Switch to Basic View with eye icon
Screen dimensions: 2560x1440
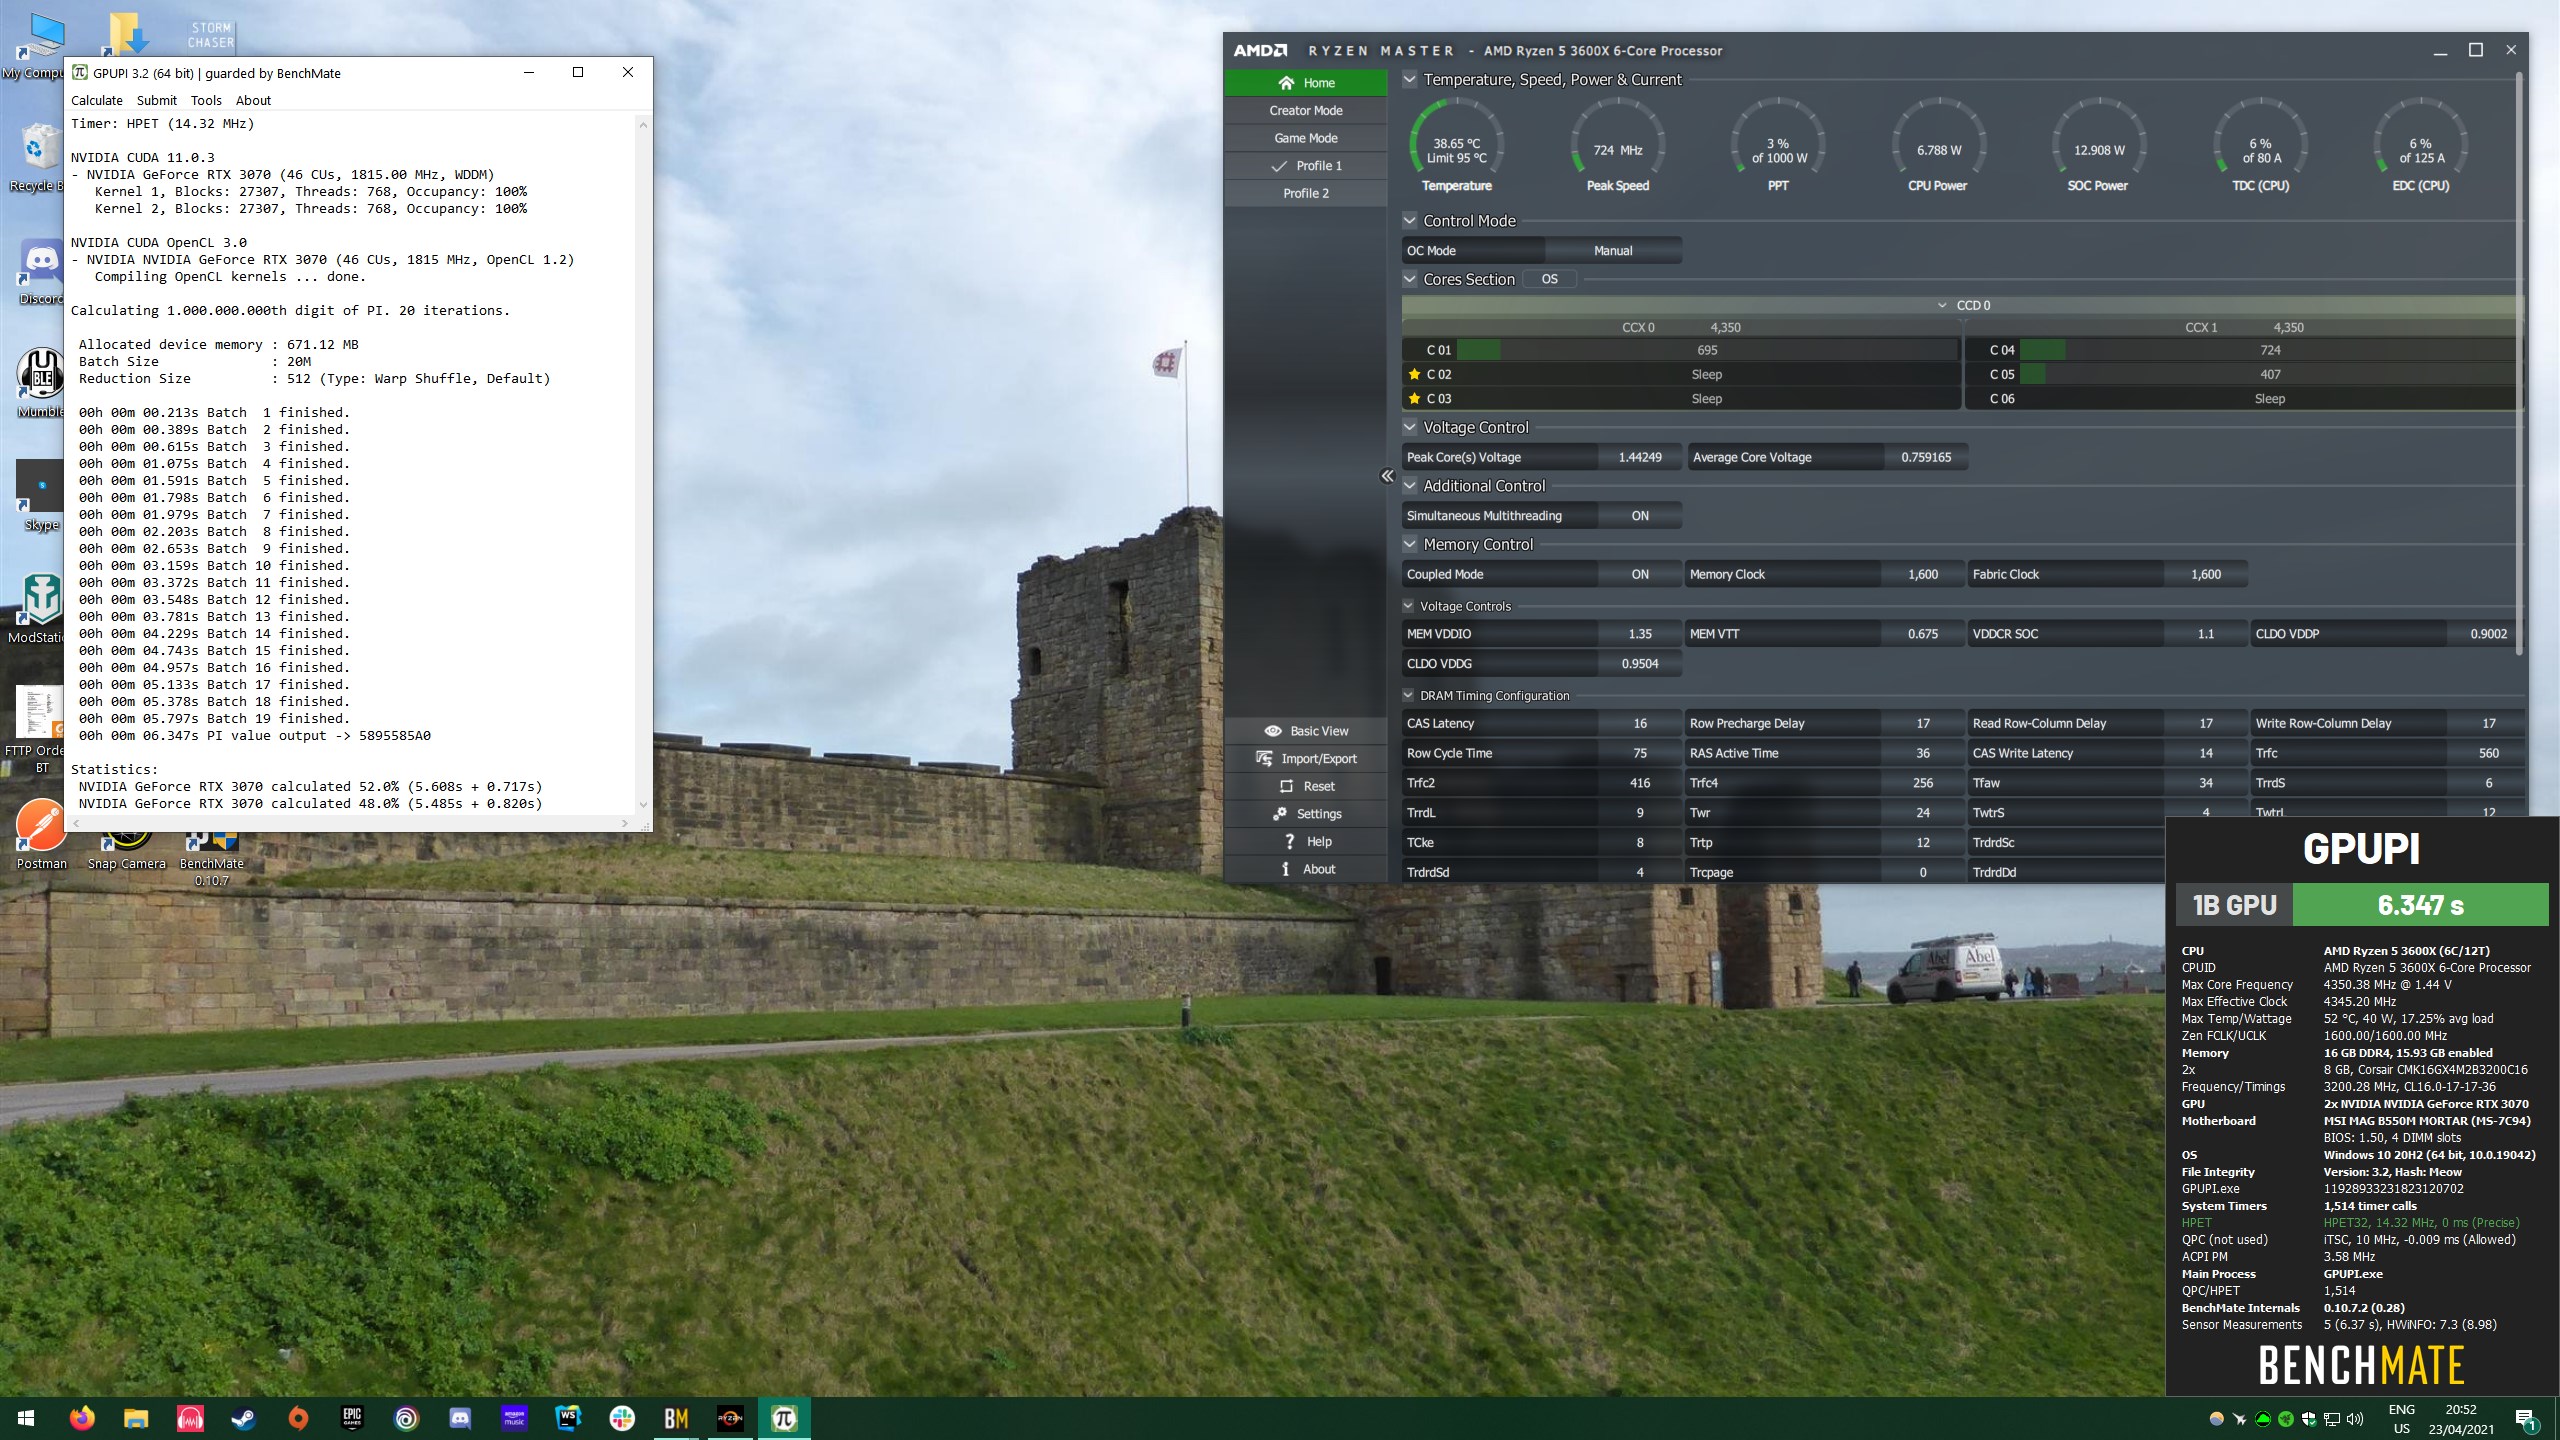pos(1272,731)
